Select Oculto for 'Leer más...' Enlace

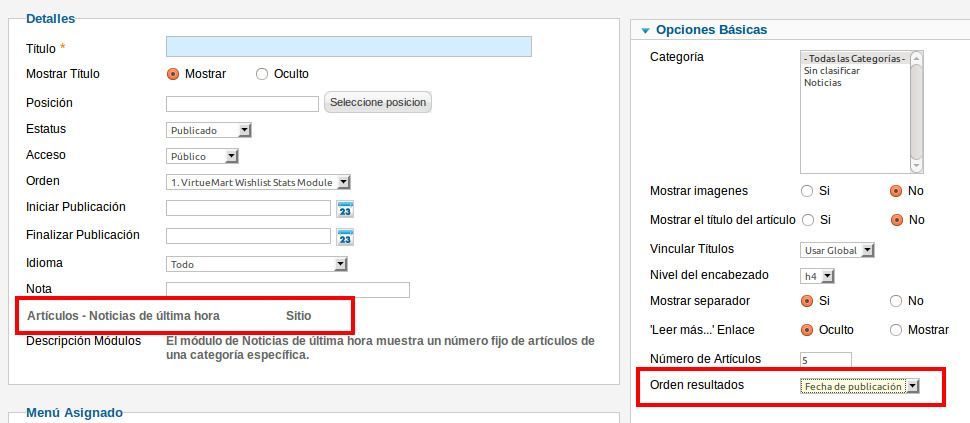coord(807,330)
